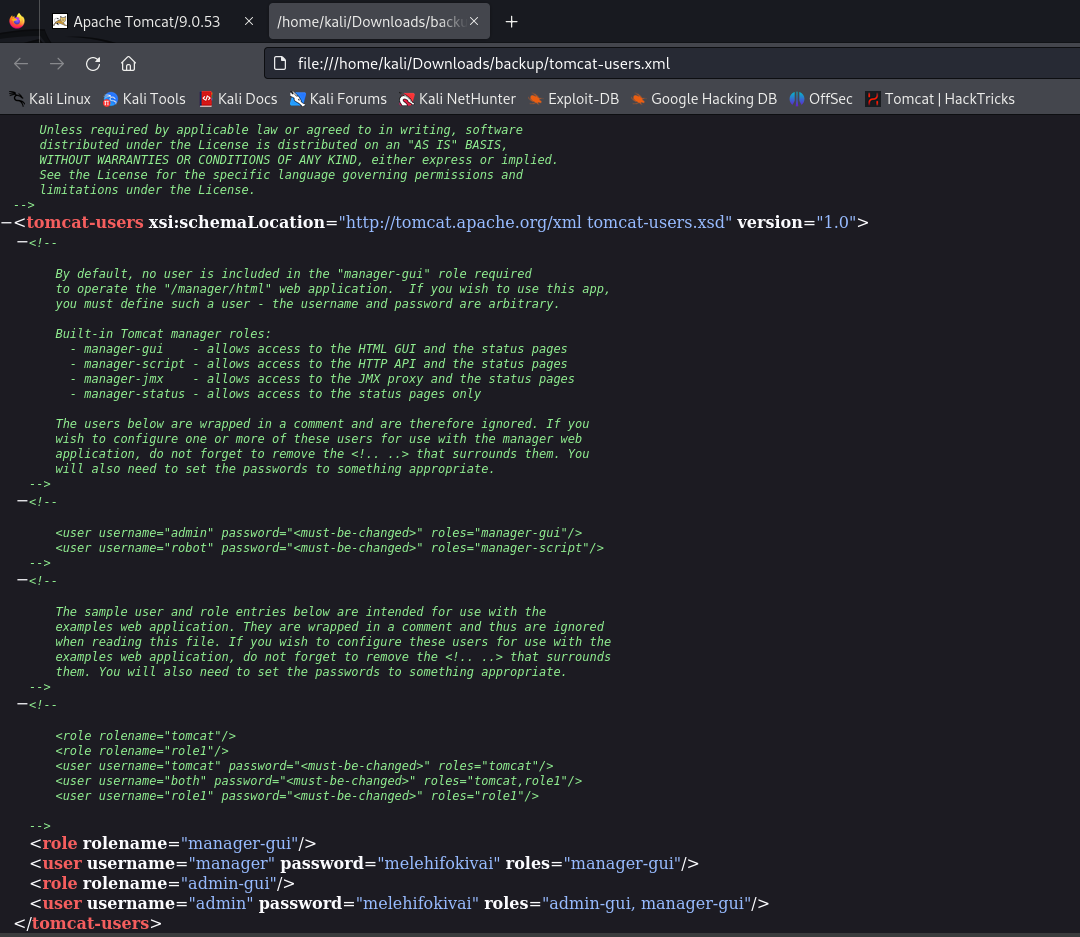Open the home page
Image resolution: width=1080 pixels, height=937 pixels.
[x=128, y=63]
